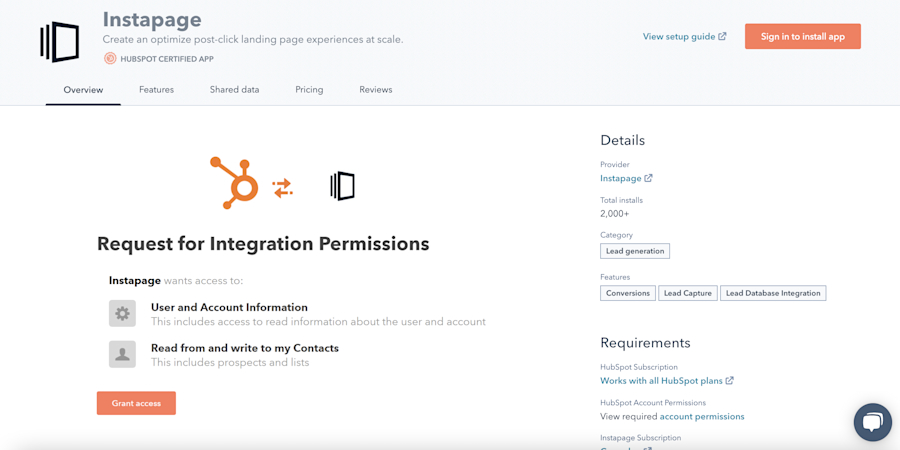Click the gear icon for User and Account Information
Viewport: 900px width, 450px height.
[122, 313]
